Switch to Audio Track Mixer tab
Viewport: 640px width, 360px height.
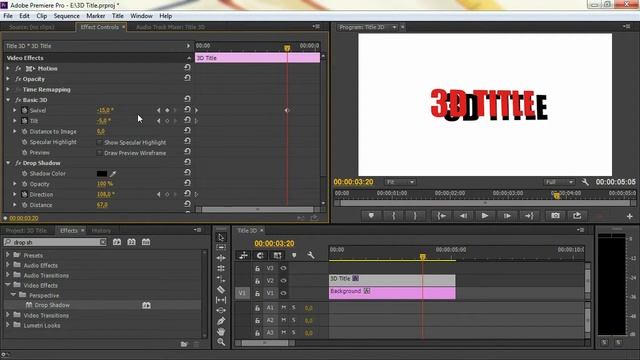[170, 27]
